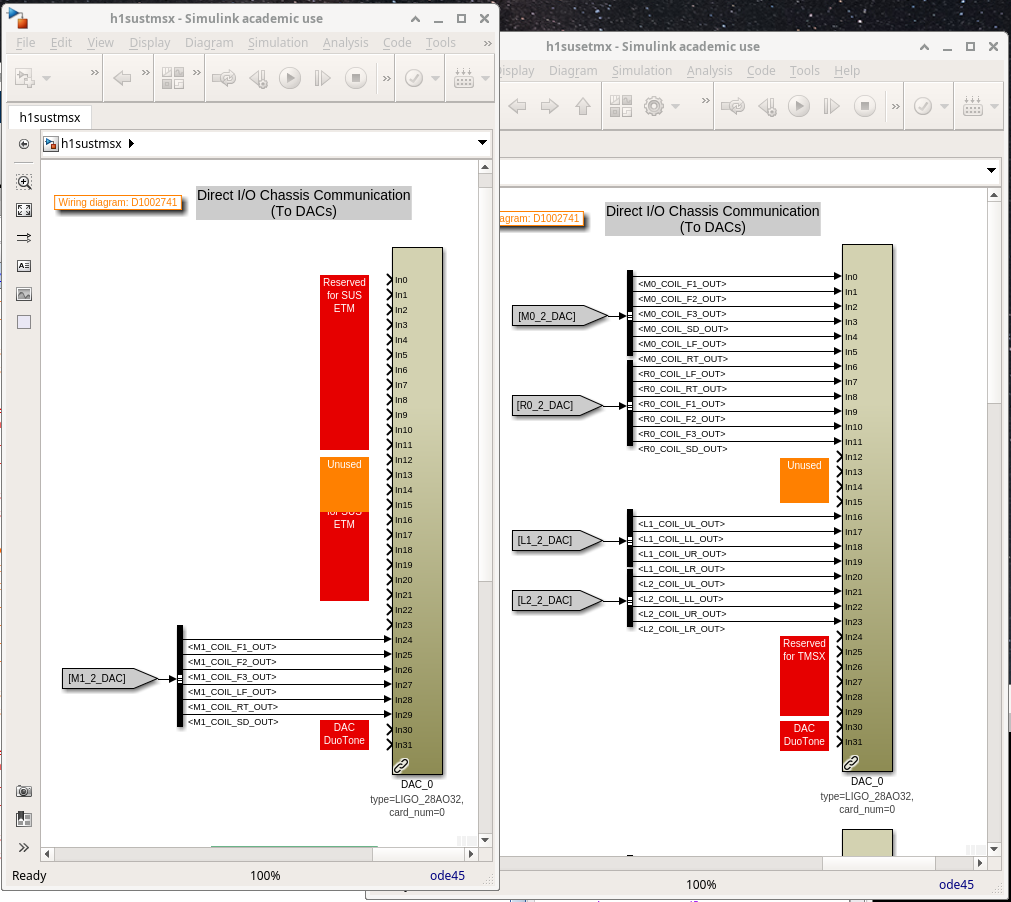The image size is (1011, 902).
Task: Click Model Configuration gear icon
Action: click(x=654, y=106)
